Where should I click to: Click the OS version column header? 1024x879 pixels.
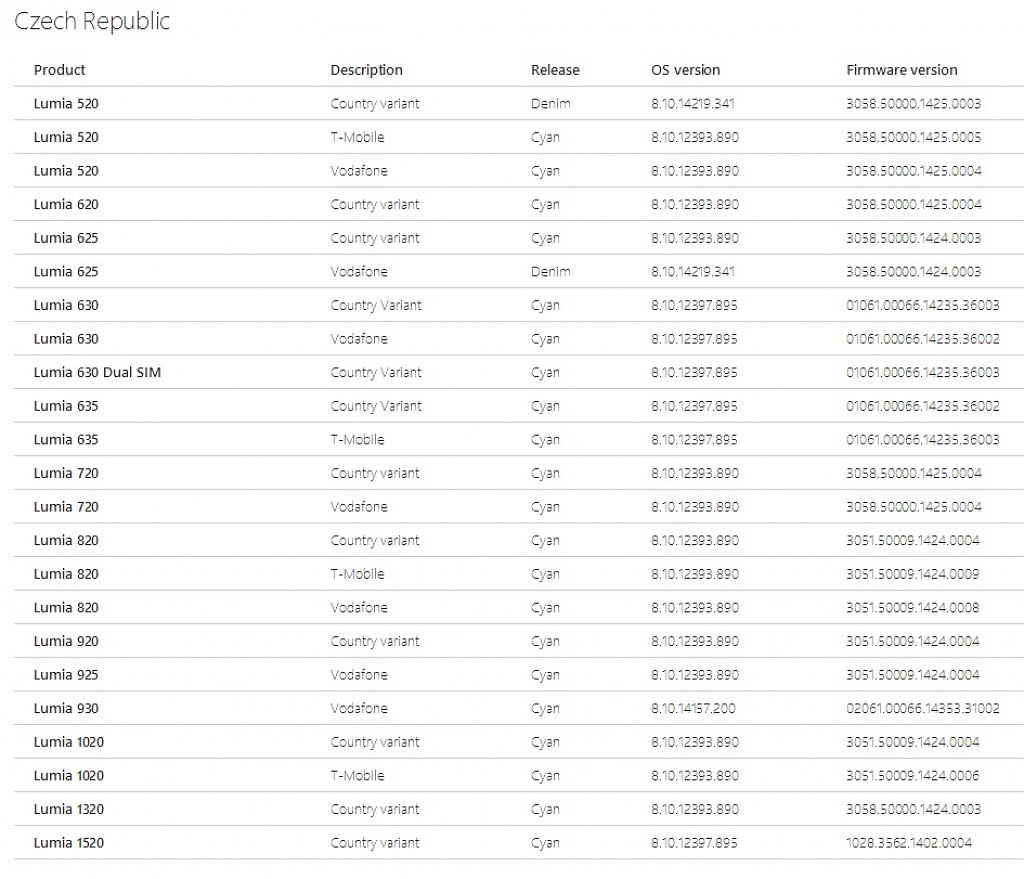tap(685, 70)
